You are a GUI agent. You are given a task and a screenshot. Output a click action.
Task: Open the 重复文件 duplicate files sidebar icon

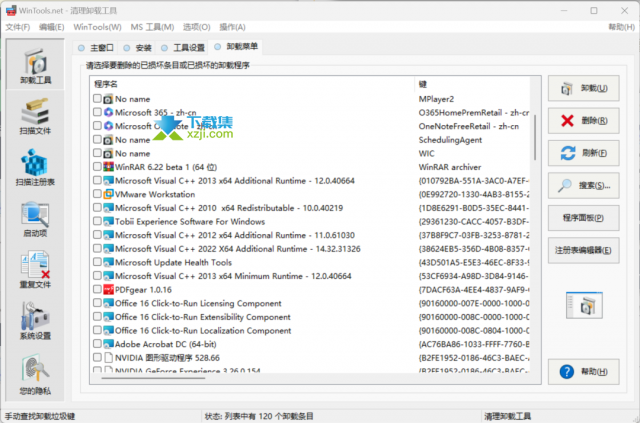point(36,270)
